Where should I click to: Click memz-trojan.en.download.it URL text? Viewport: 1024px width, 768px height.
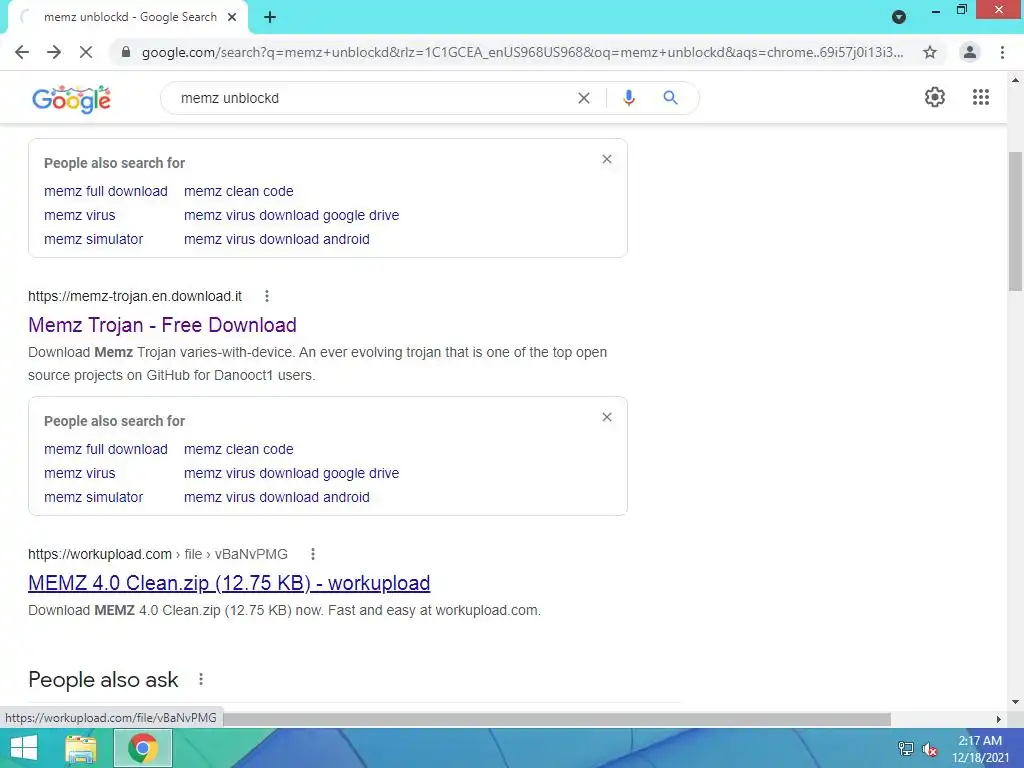pyautogui.click(x=135, y=296)
